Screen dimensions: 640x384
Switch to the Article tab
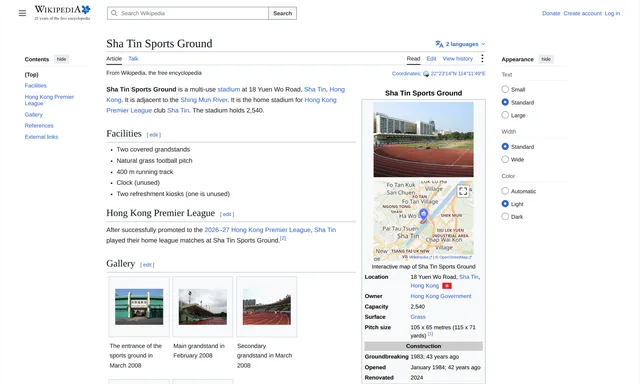[114, 59]
